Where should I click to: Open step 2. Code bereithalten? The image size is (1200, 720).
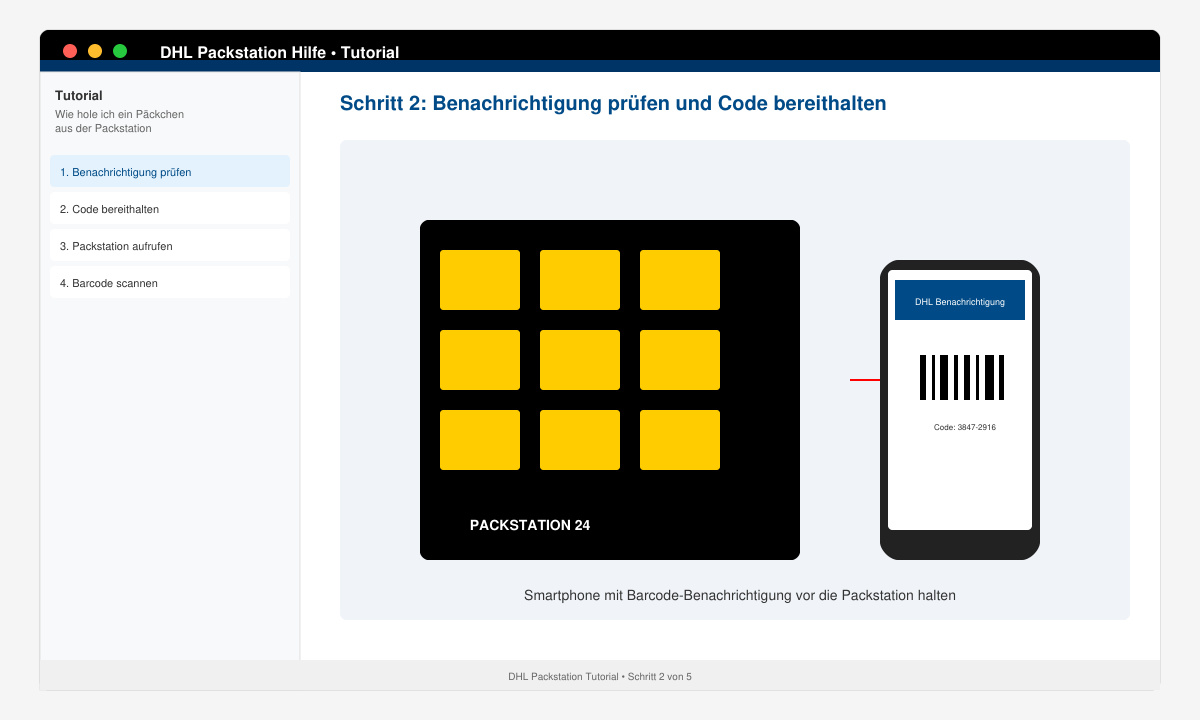tap(170, 208)
